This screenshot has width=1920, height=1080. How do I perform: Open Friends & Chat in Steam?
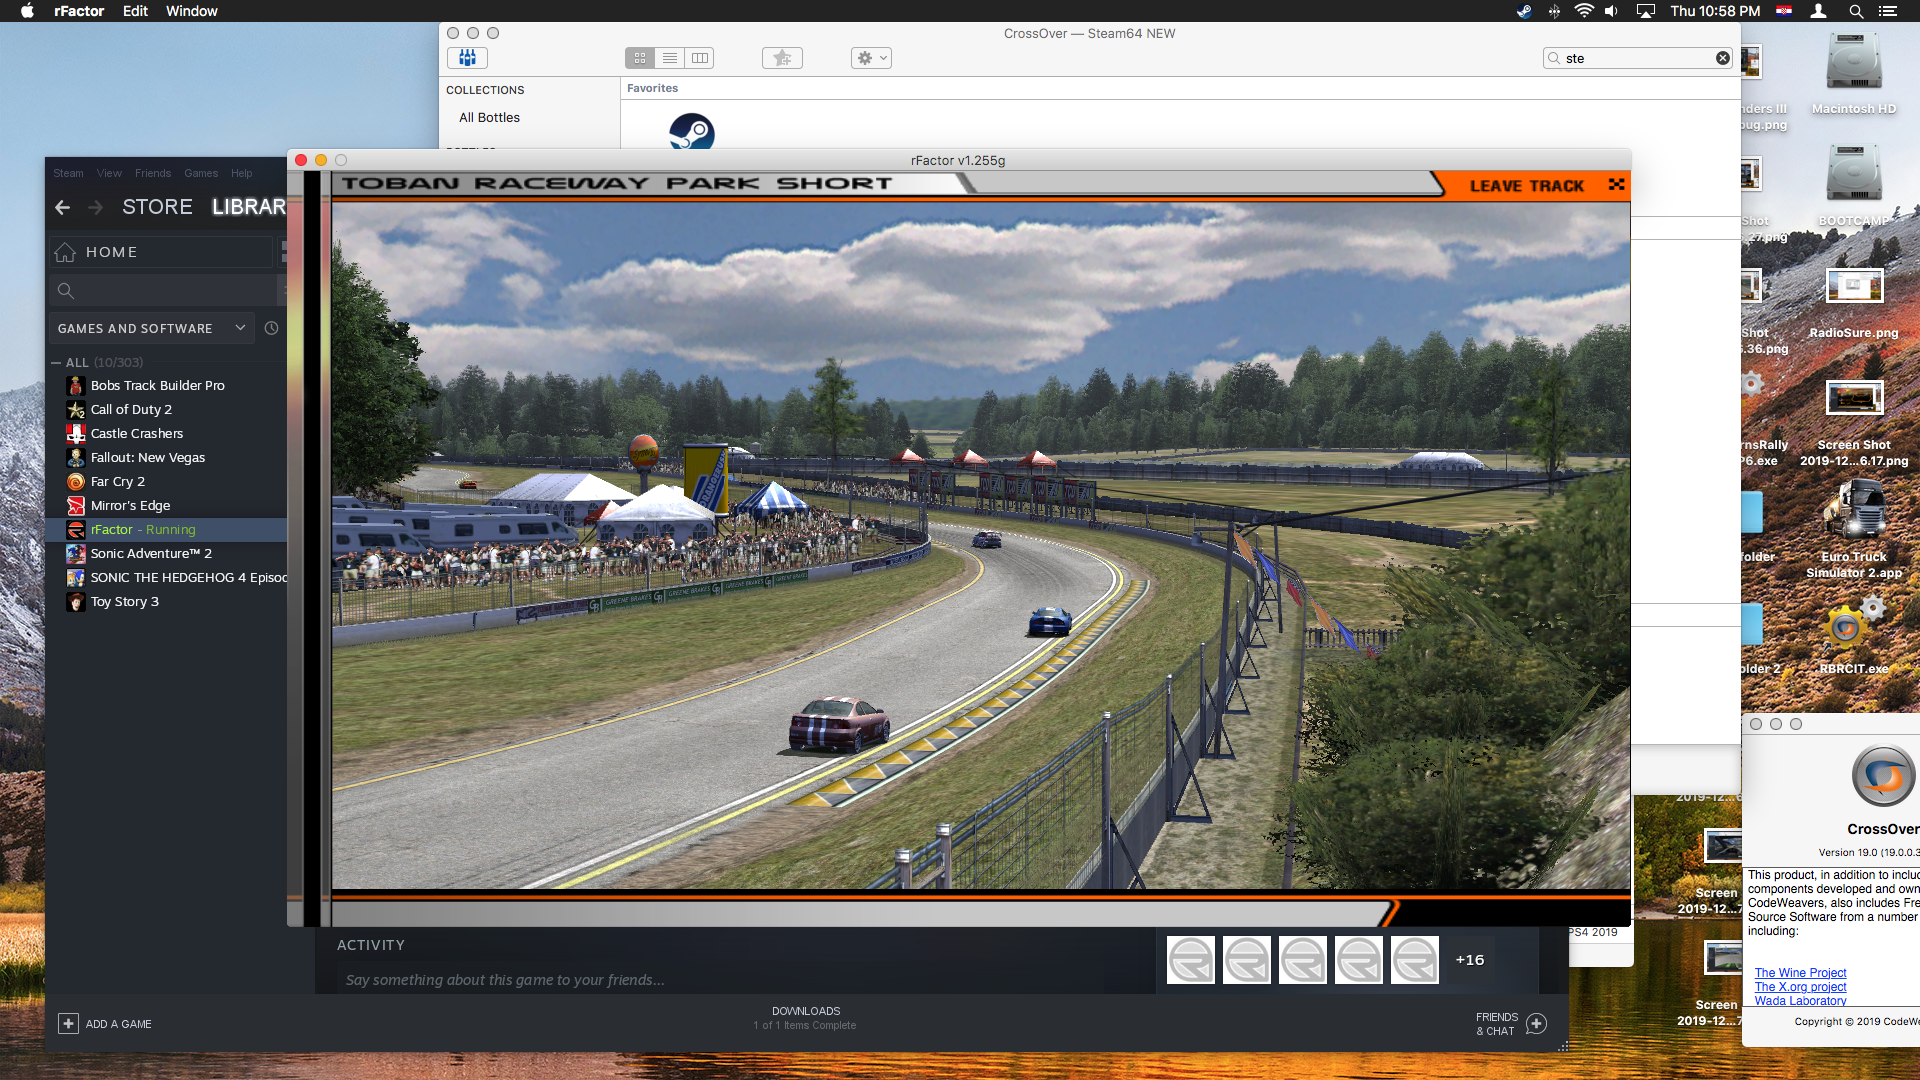tap(1511, 1024)
